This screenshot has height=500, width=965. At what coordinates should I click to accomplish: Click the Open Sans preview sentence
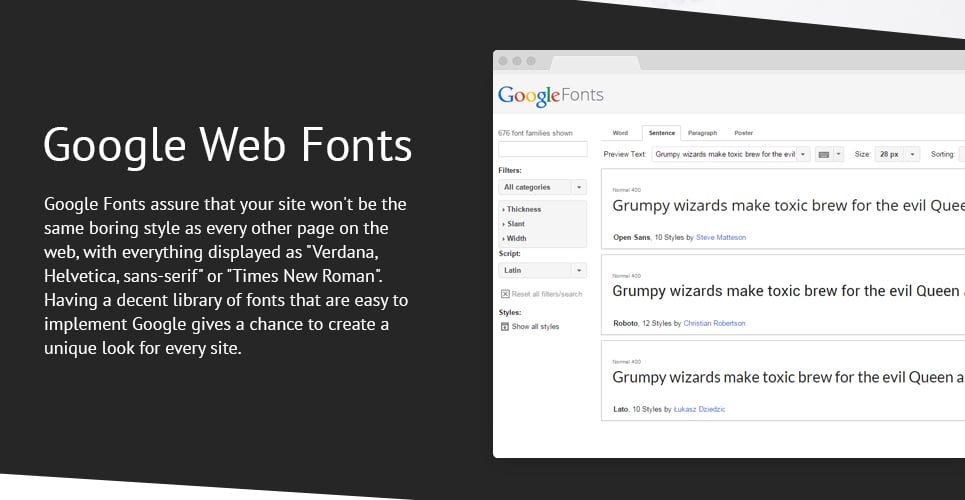(x=788, y=206)
